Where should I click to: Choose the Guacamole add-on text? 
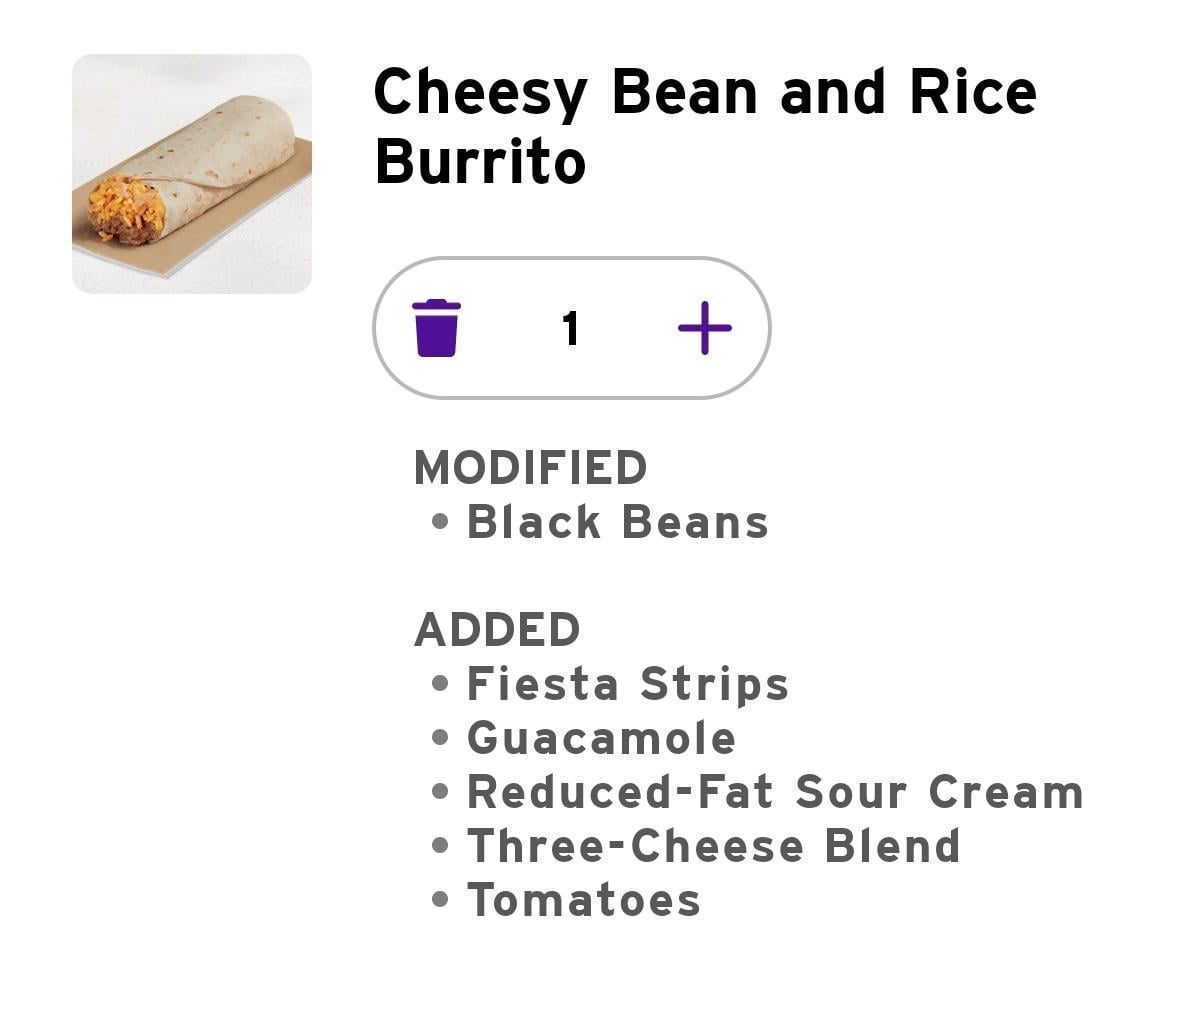pos(601,738)
